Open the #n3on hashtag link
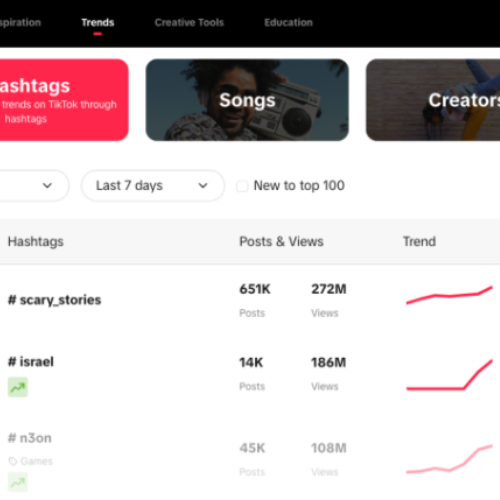The height and width of the screenshot is (500, 500). point(30,438)
